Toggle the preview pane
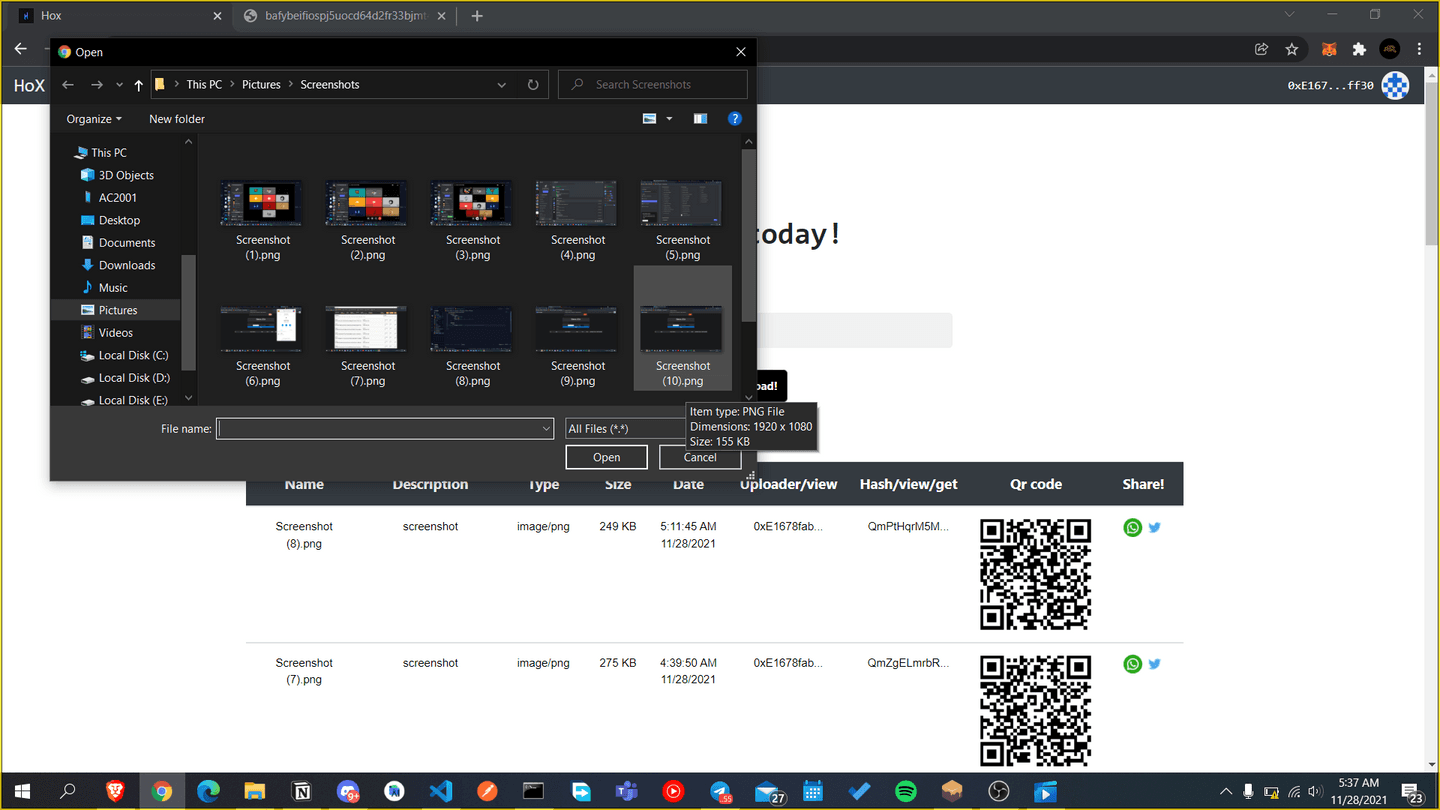The height and width of the screenshot is (810, 1440). click(700, 119)
